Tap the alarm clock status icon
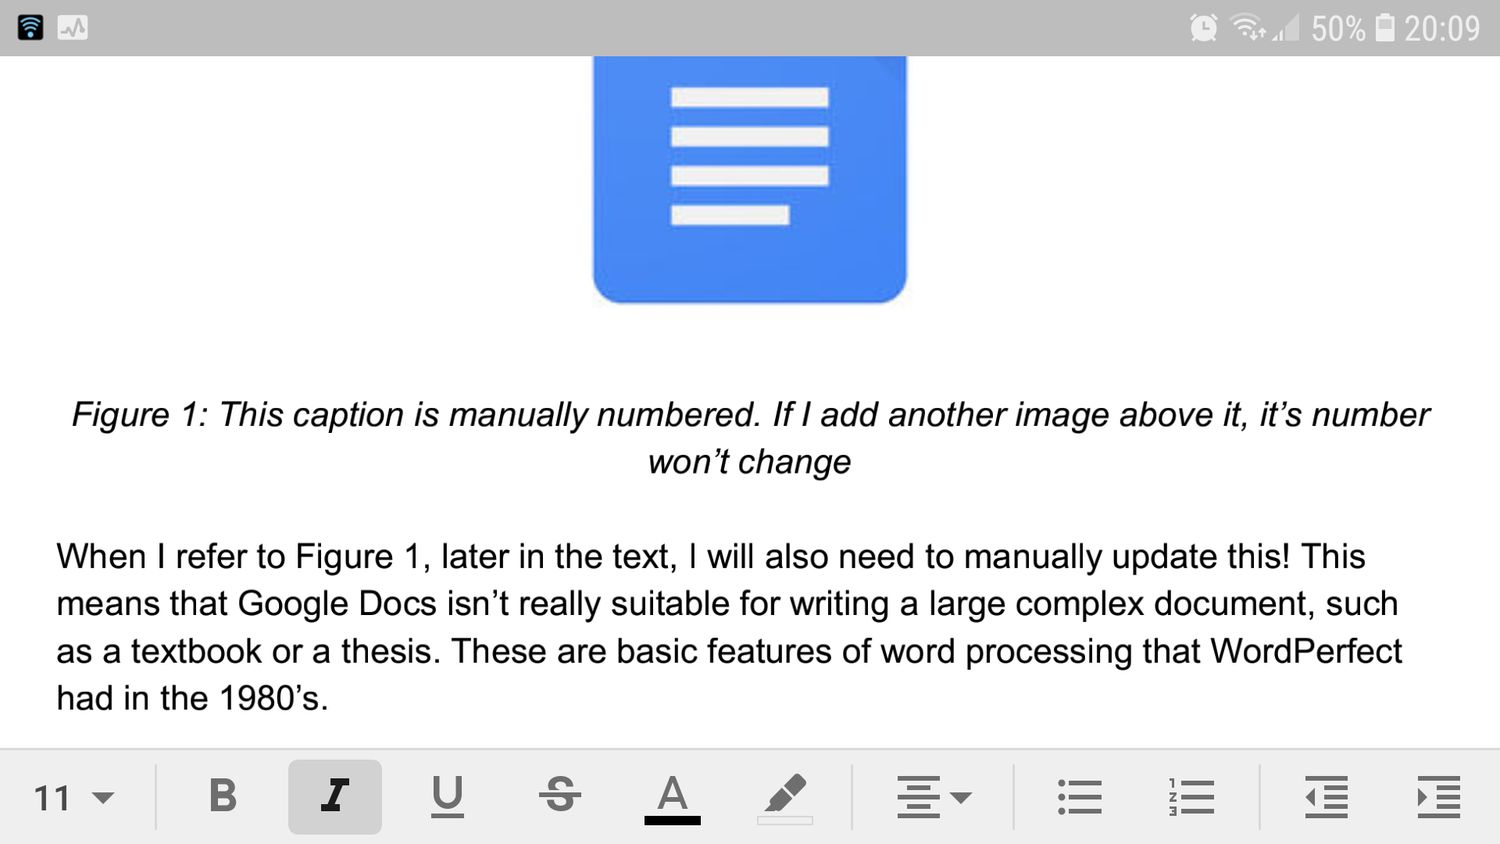 pyautogui.click(x=1203, y=28)
